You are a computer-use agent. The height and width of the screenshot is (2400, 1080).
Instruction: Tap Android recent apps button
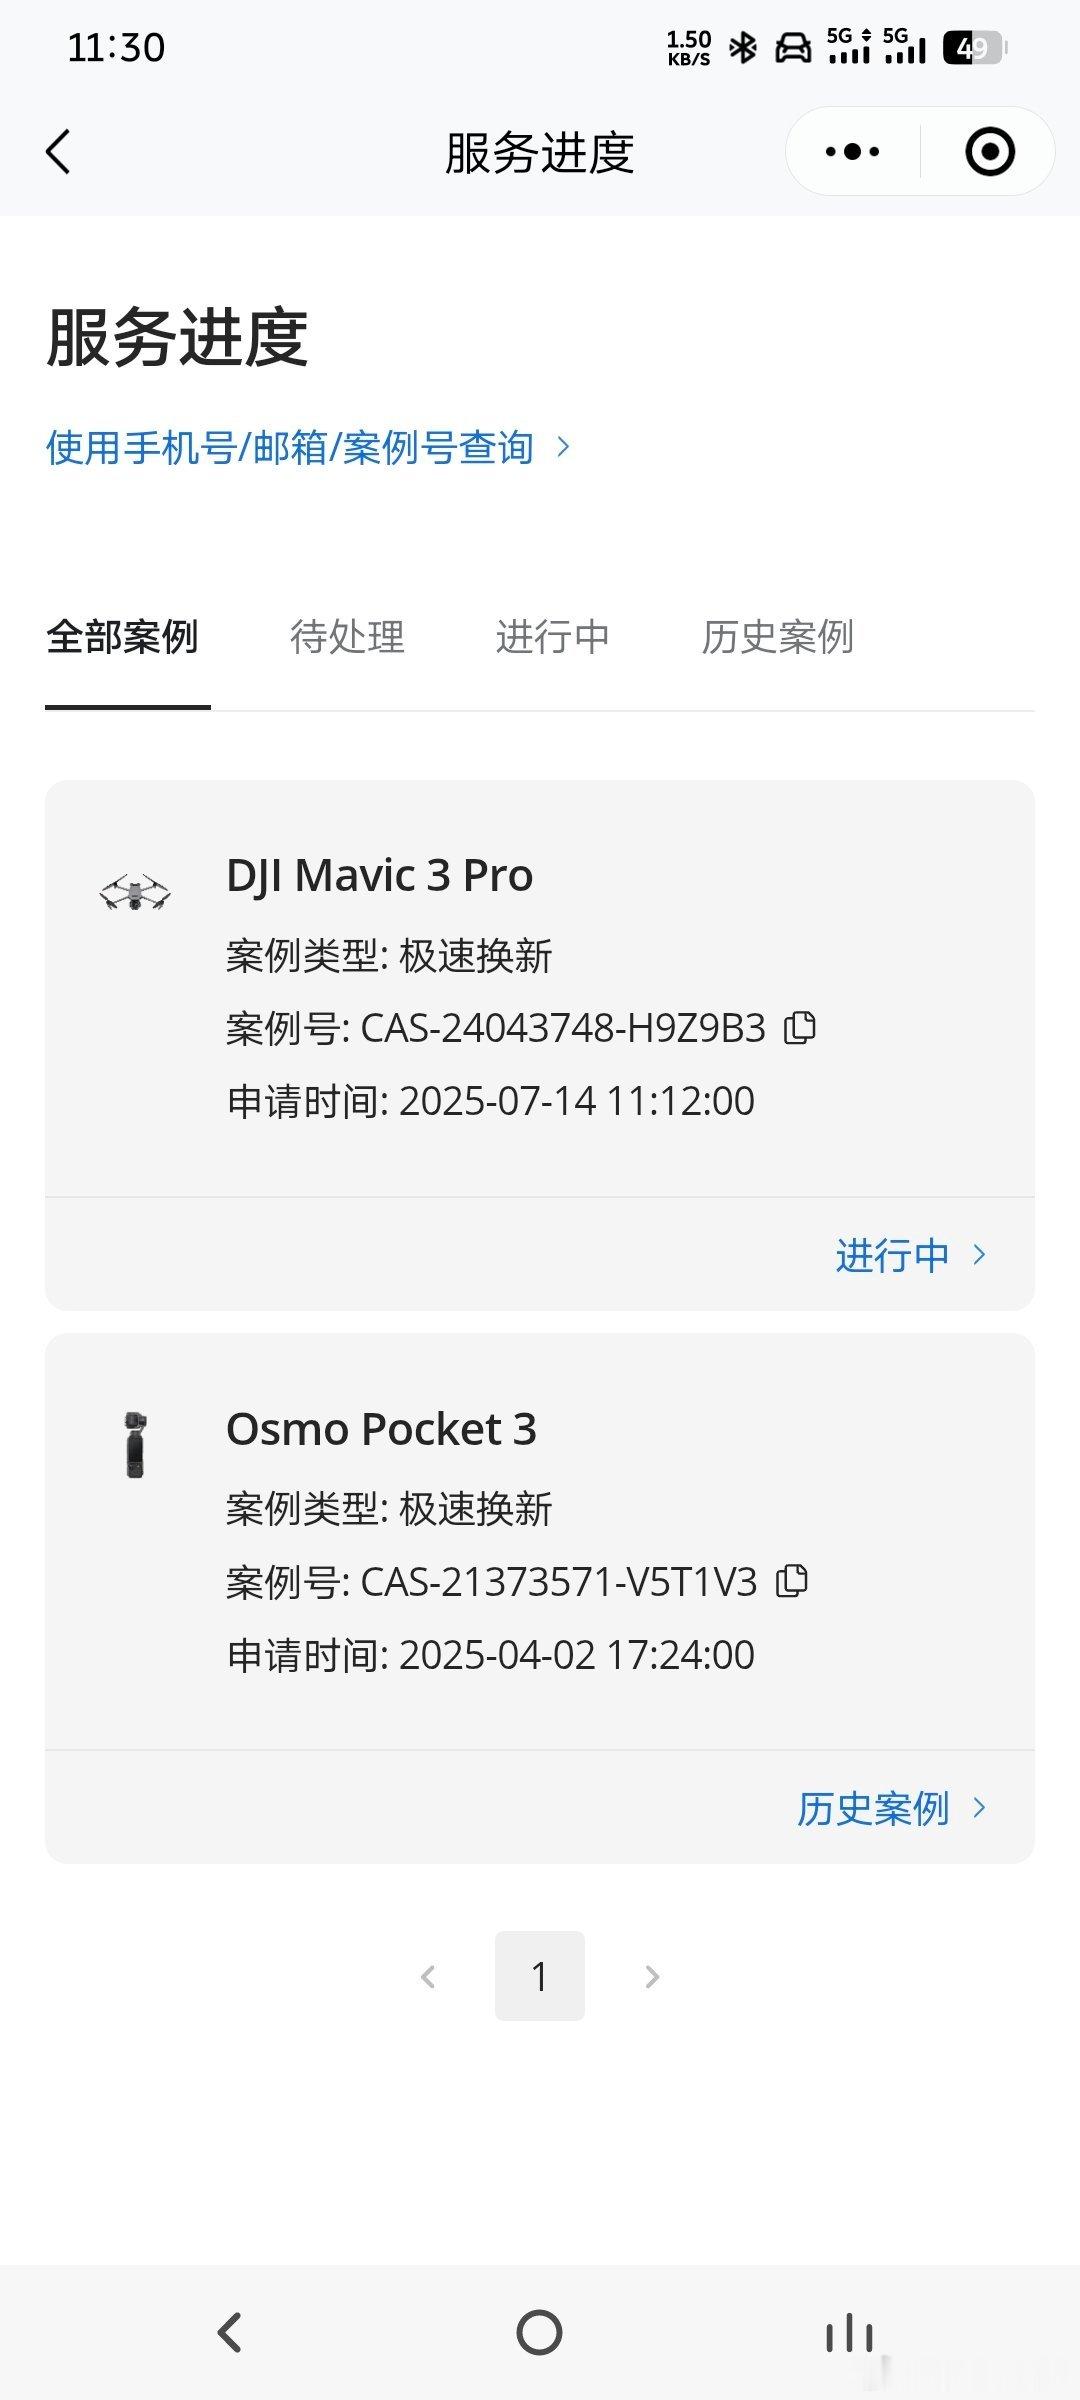[849, 2333]
